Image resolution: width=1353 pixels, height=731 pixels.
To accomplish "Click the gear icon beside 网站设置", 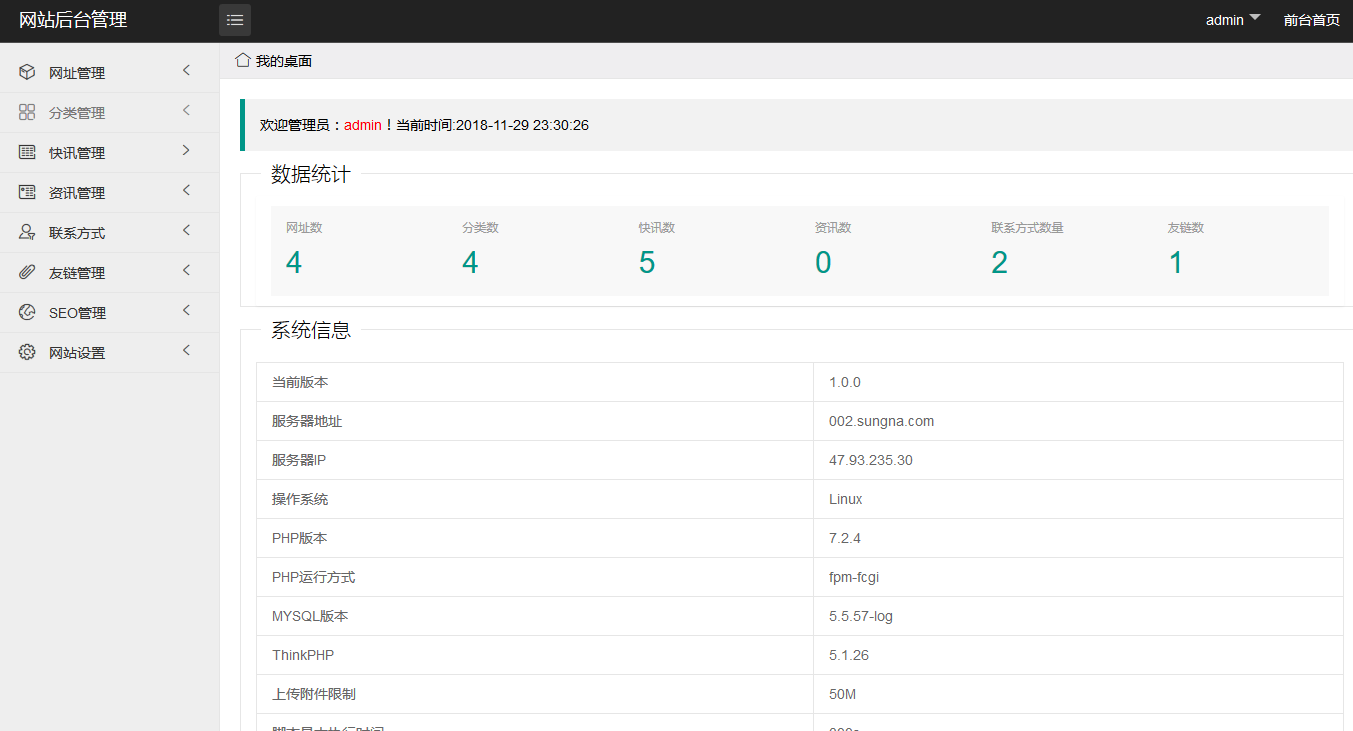I will point(27,352).
